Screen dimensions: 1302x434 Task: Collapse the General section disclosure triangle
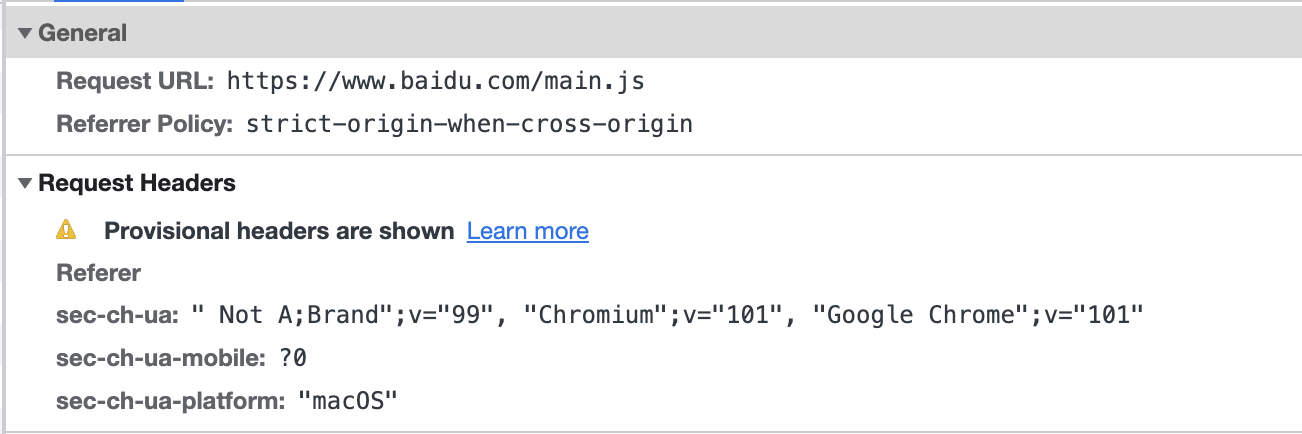(25, 34)
